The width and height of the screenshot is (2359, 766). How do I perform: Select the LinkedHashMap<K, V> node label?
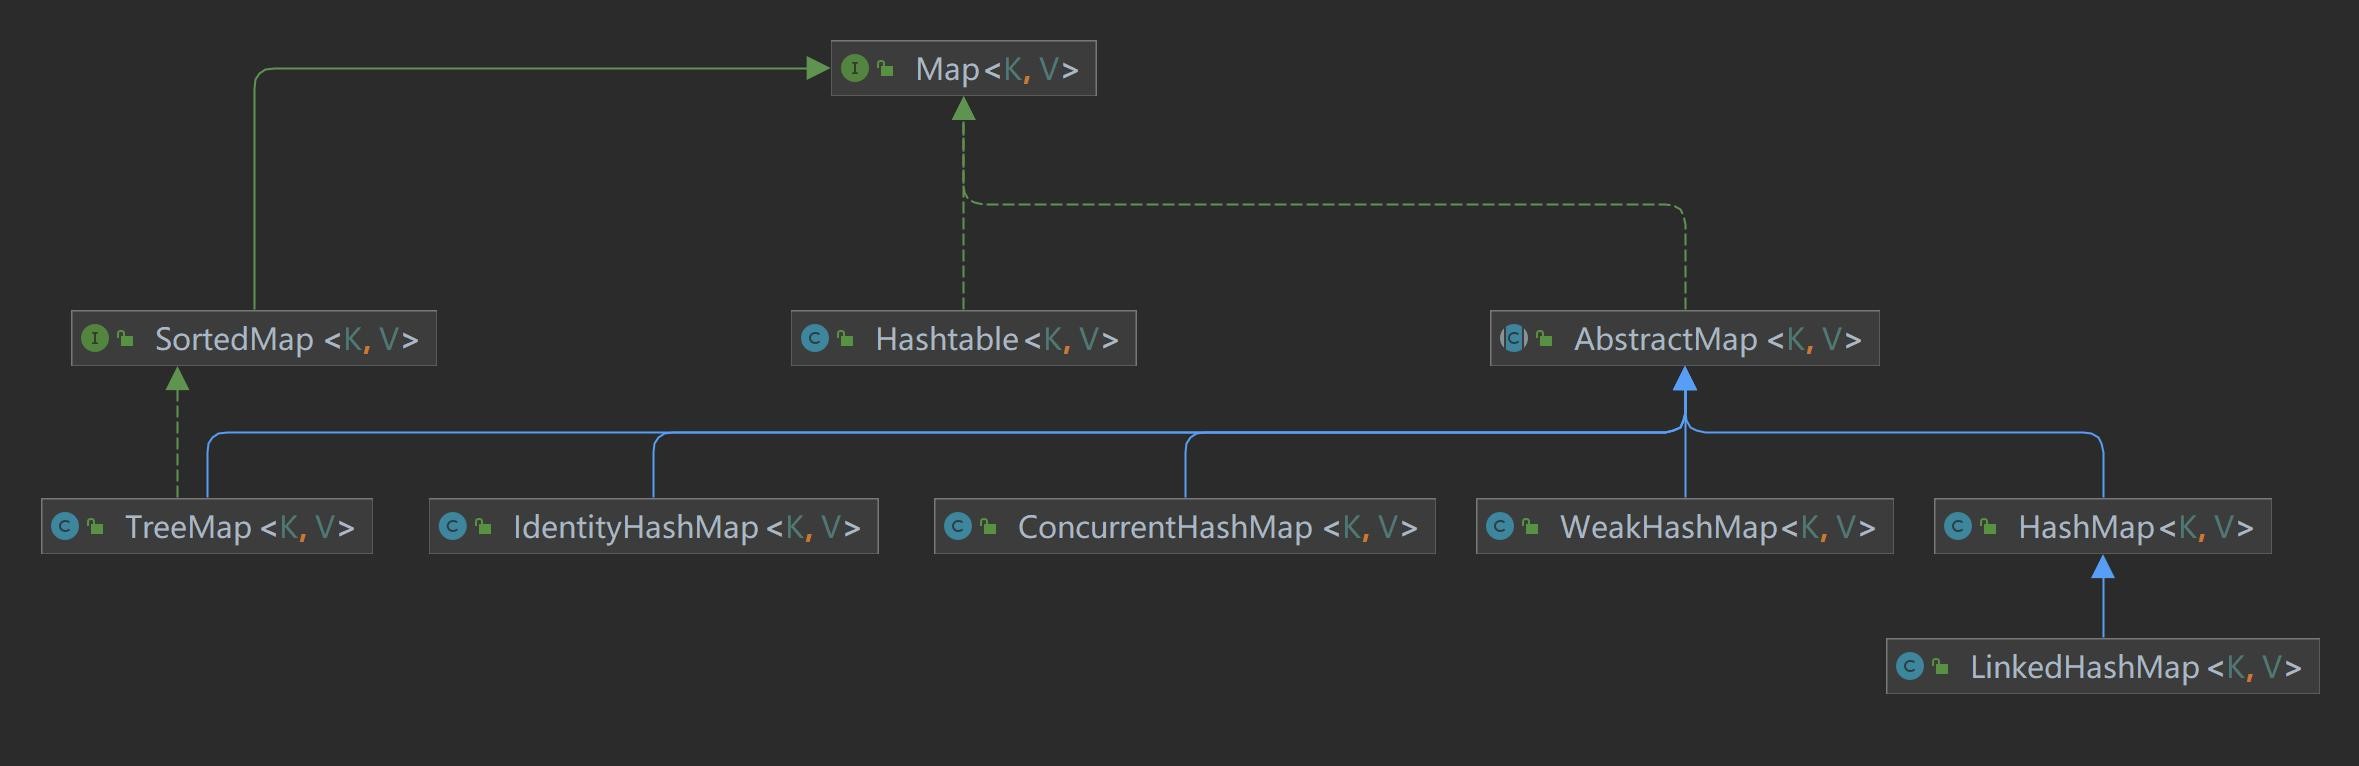(x=2135, y=667)
